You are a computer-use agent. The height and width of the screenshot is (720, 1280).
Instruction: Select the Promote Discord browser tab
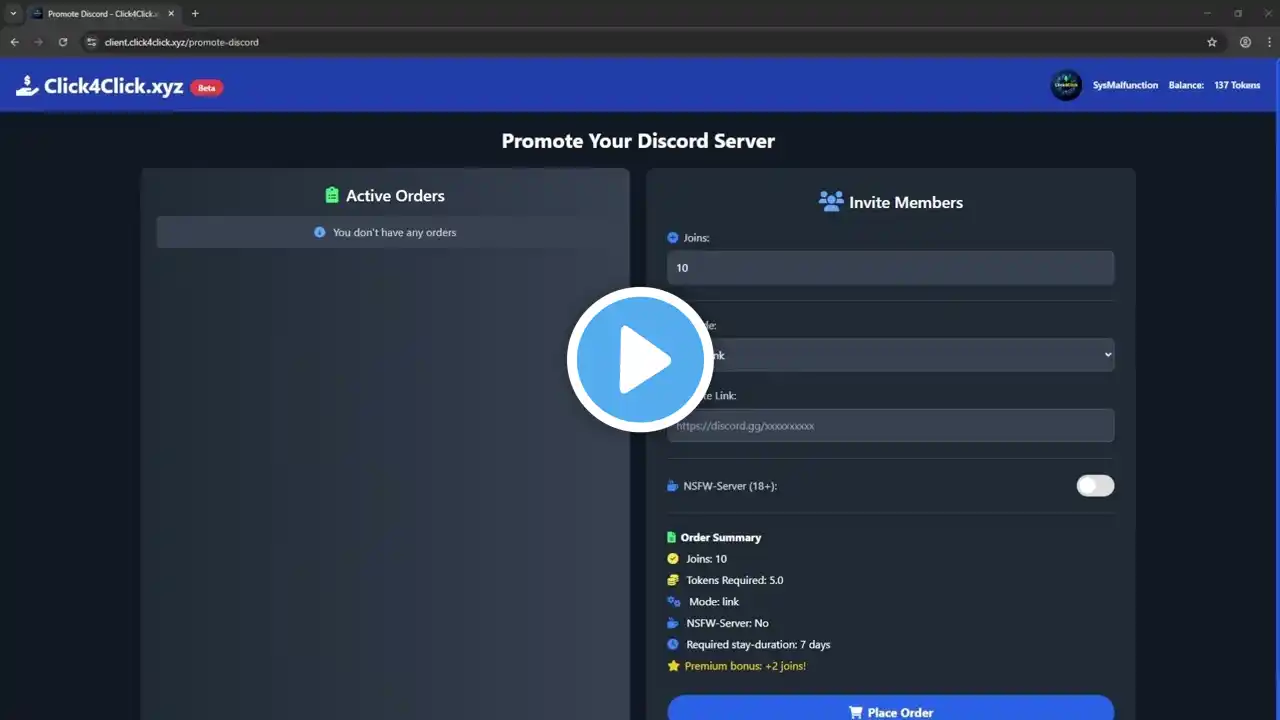tap(102, 14)
